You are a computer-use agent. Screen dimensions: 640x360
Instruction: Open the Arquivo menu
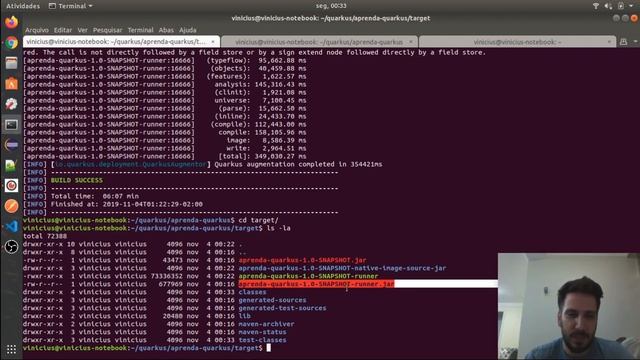click(37, 30)
